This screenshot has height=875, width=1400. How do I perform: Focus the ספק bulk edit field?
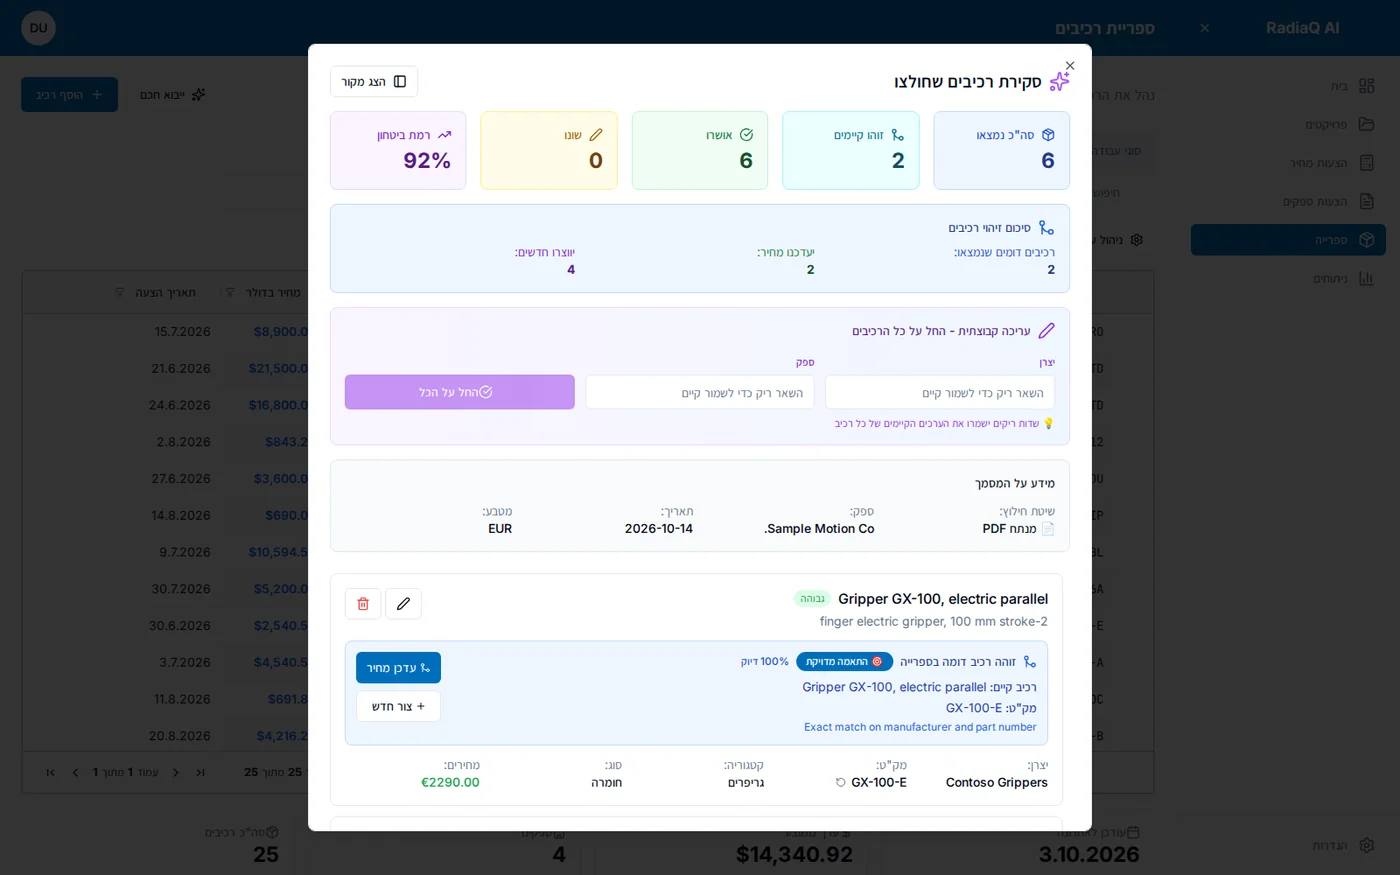[x=700, y=392]
